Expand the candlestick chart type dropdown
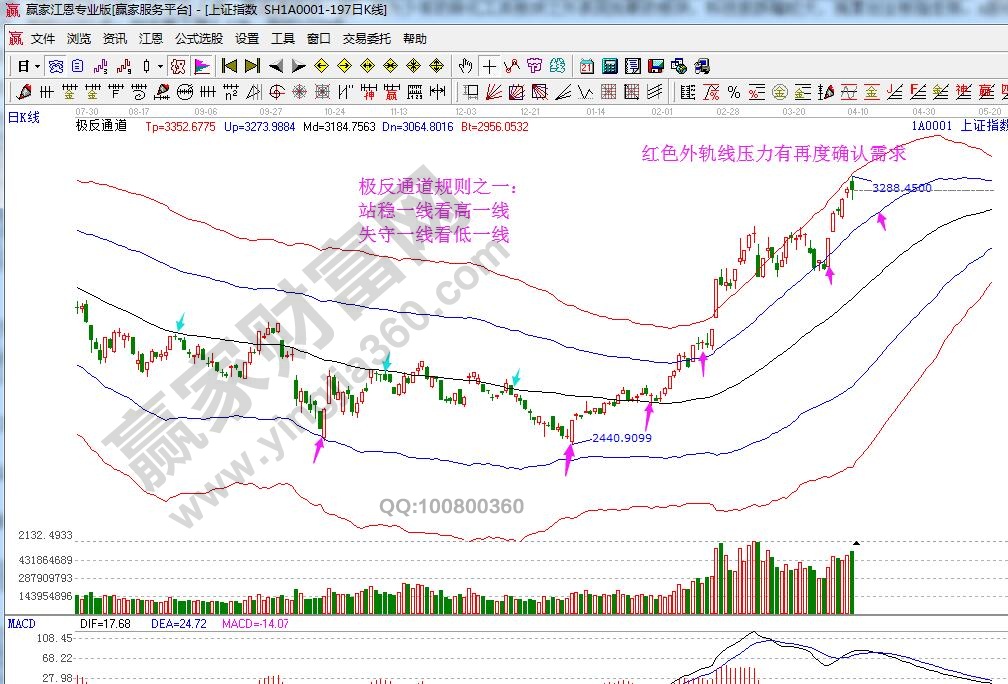This screenshot has height=684, width=1008. 160,66
